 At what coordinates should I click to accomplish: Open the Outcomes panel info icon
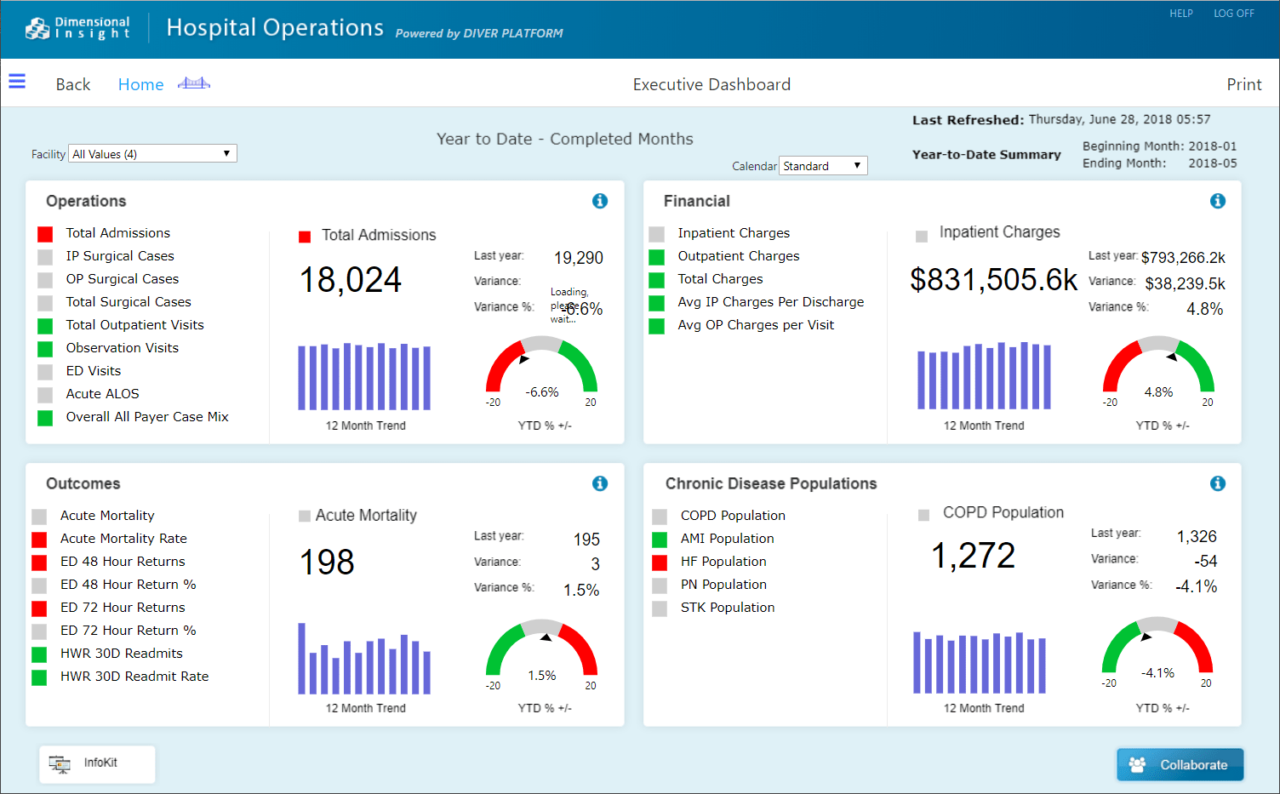pyautogui.click(x=599, y=483)
